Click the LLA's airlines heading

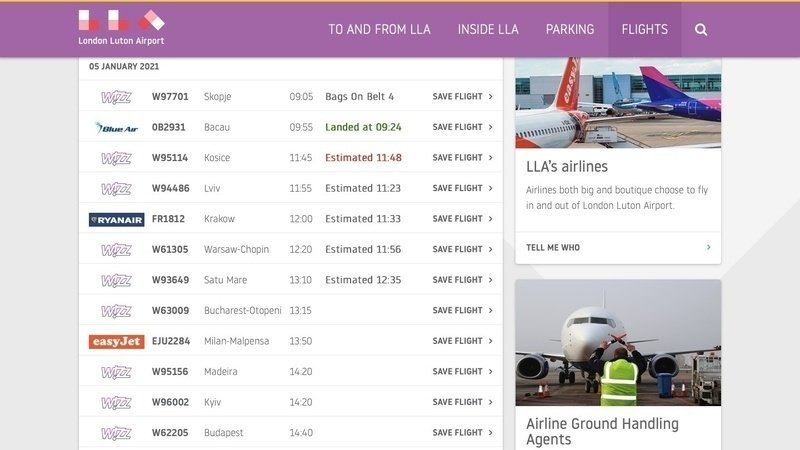point(567,166)
